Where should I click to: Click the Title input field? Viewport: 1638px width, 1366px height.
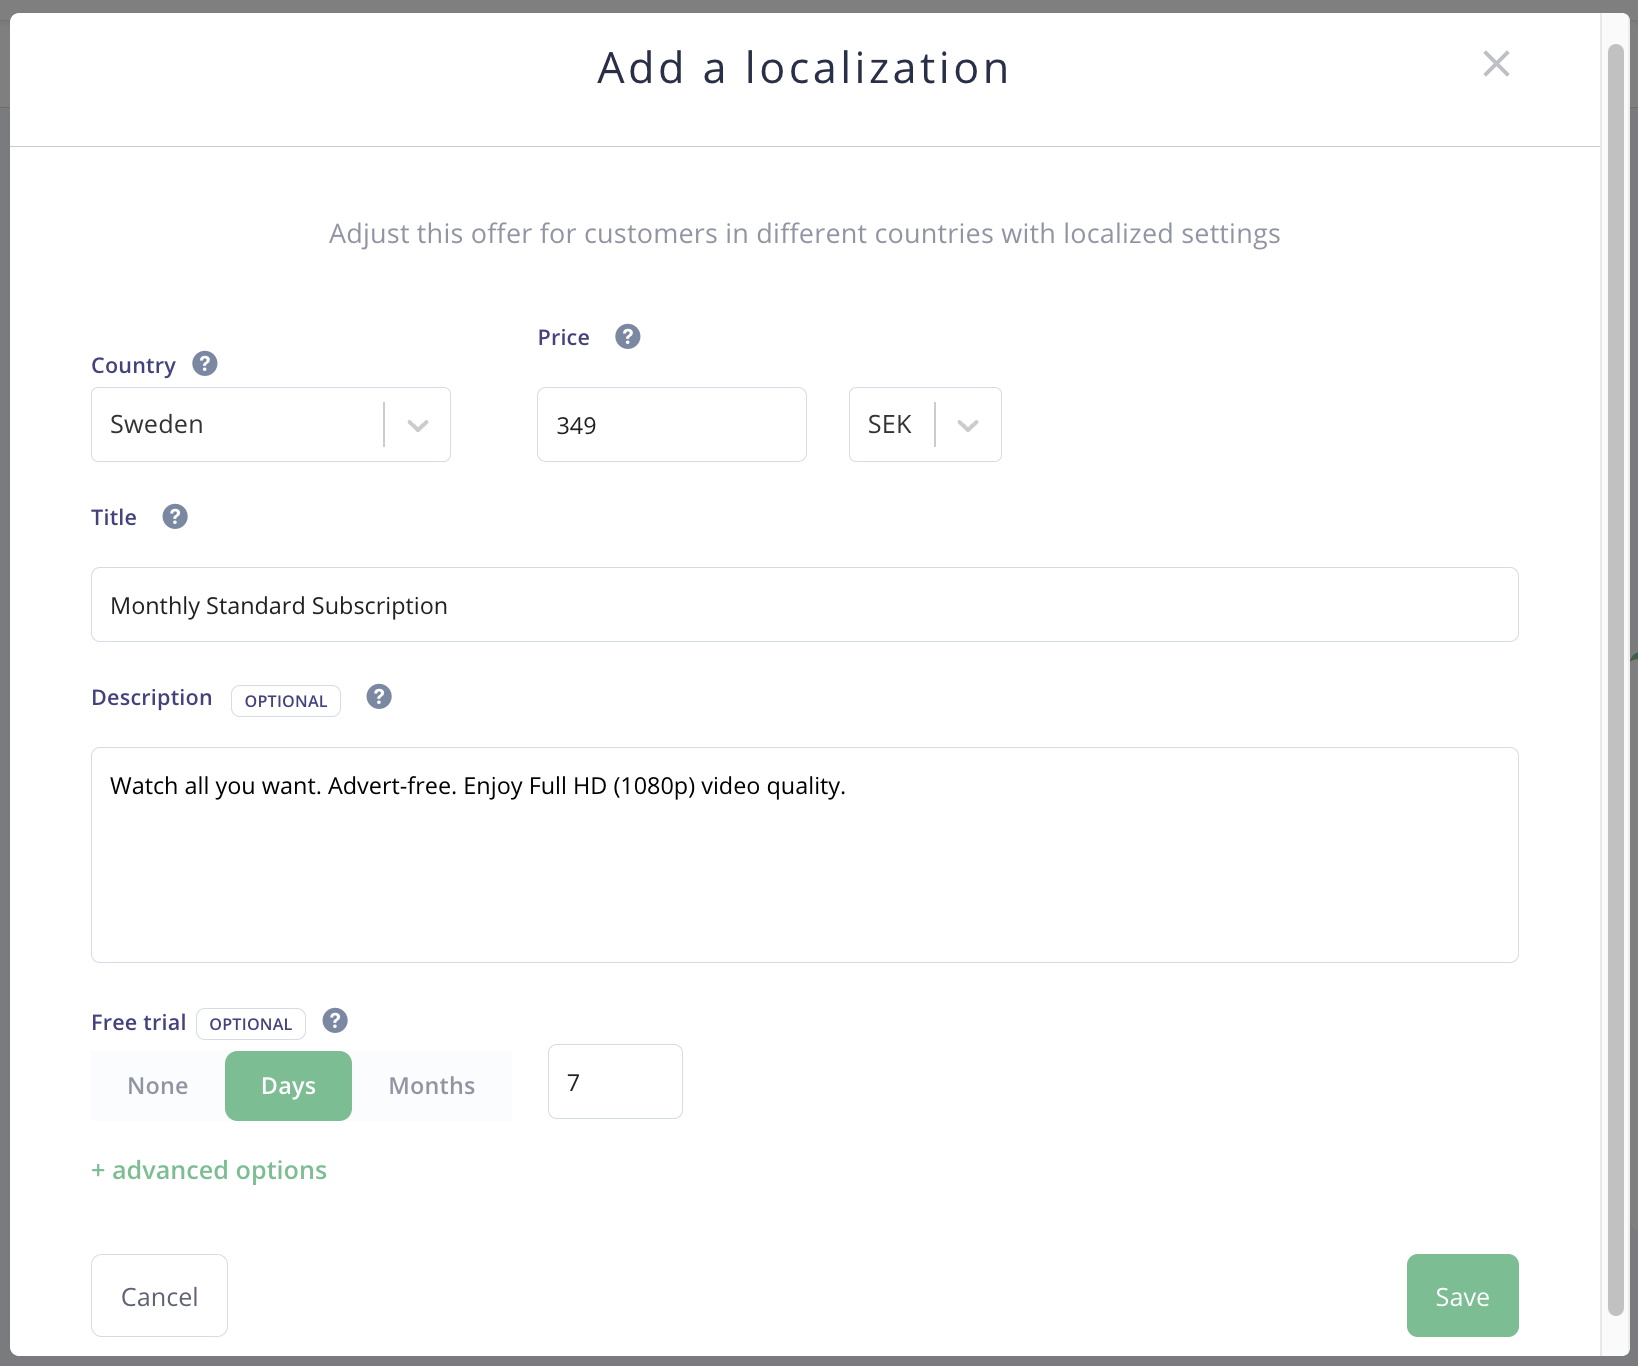pos(805,605)
